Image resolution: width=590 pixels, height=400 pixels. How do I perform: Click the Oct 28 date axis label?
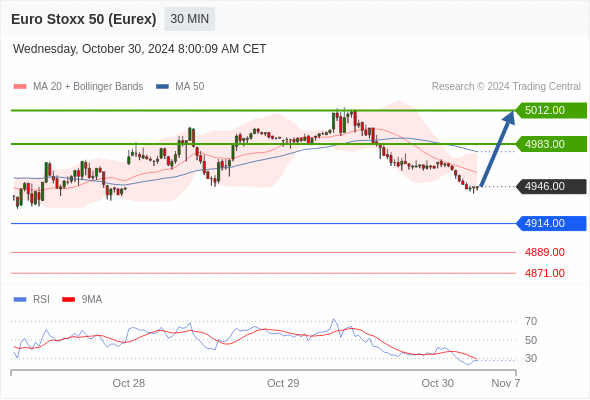pos(129,383)
